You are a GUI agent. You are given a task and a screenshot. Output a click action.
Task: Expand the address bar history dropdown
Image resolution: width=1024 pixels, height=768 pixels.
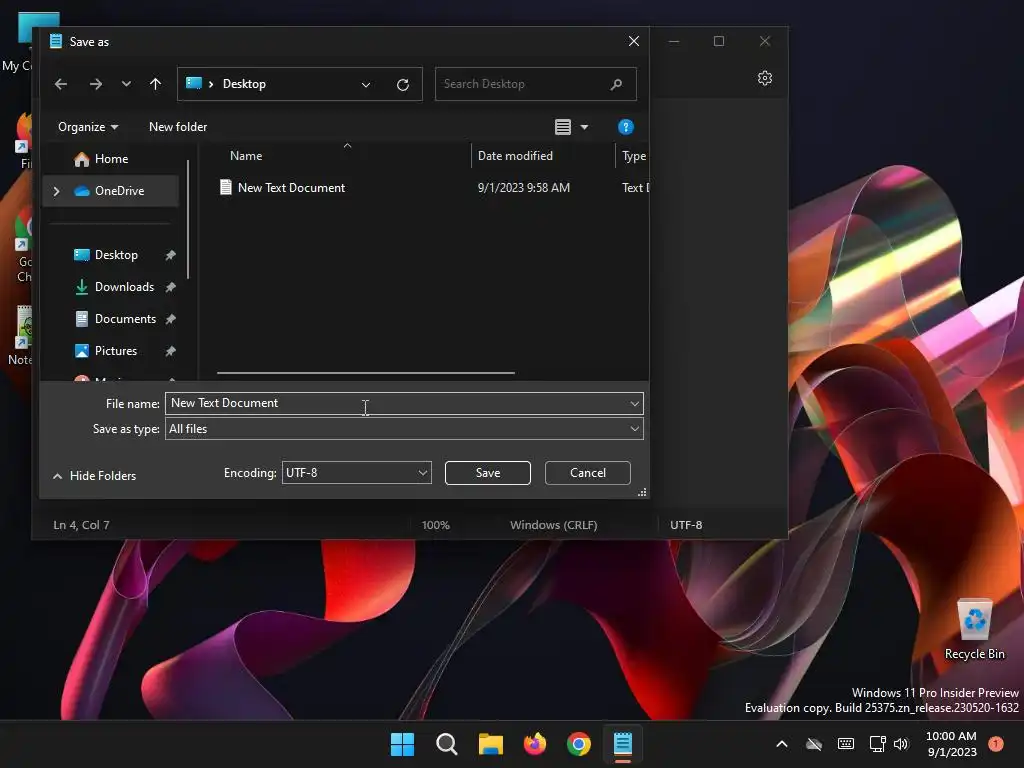[366, 85]
